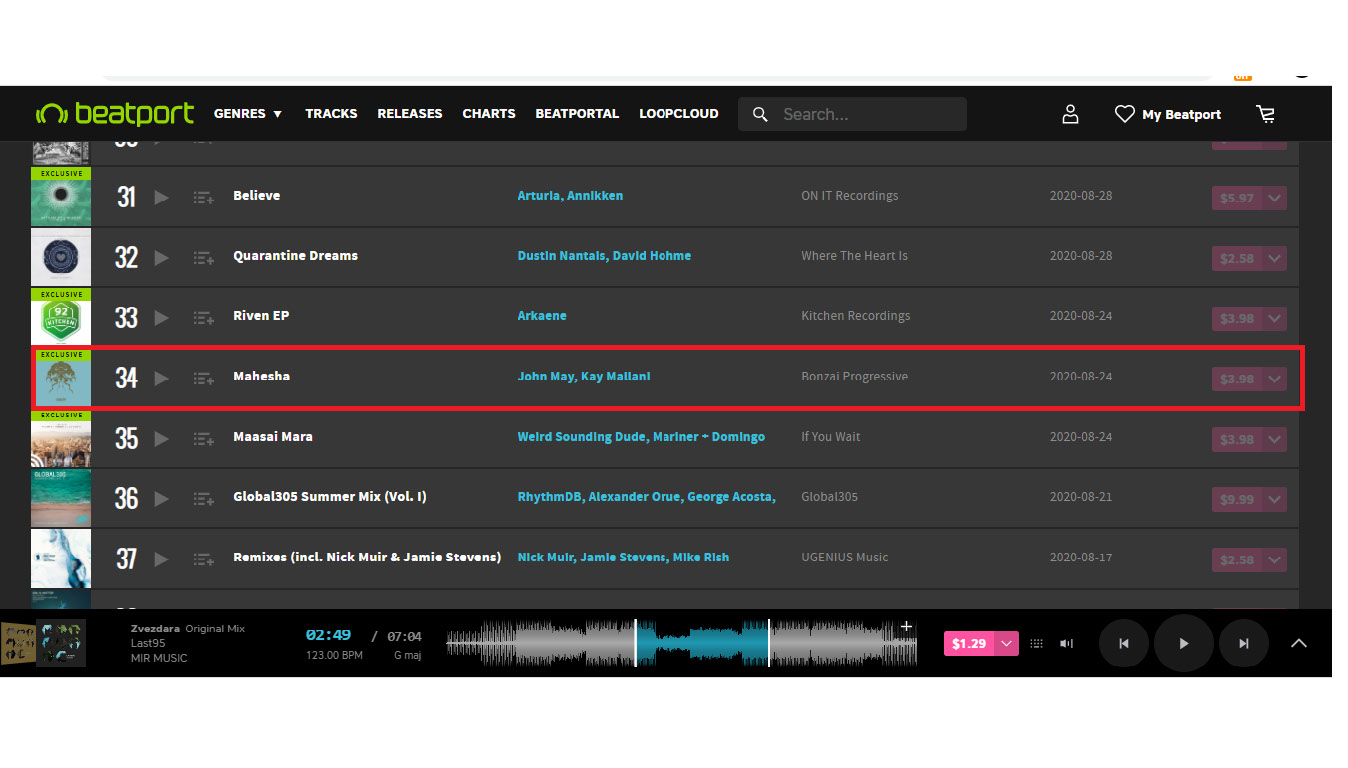Play the Mahesha release preview
The image size is (1348, 768).
[161, 378]
